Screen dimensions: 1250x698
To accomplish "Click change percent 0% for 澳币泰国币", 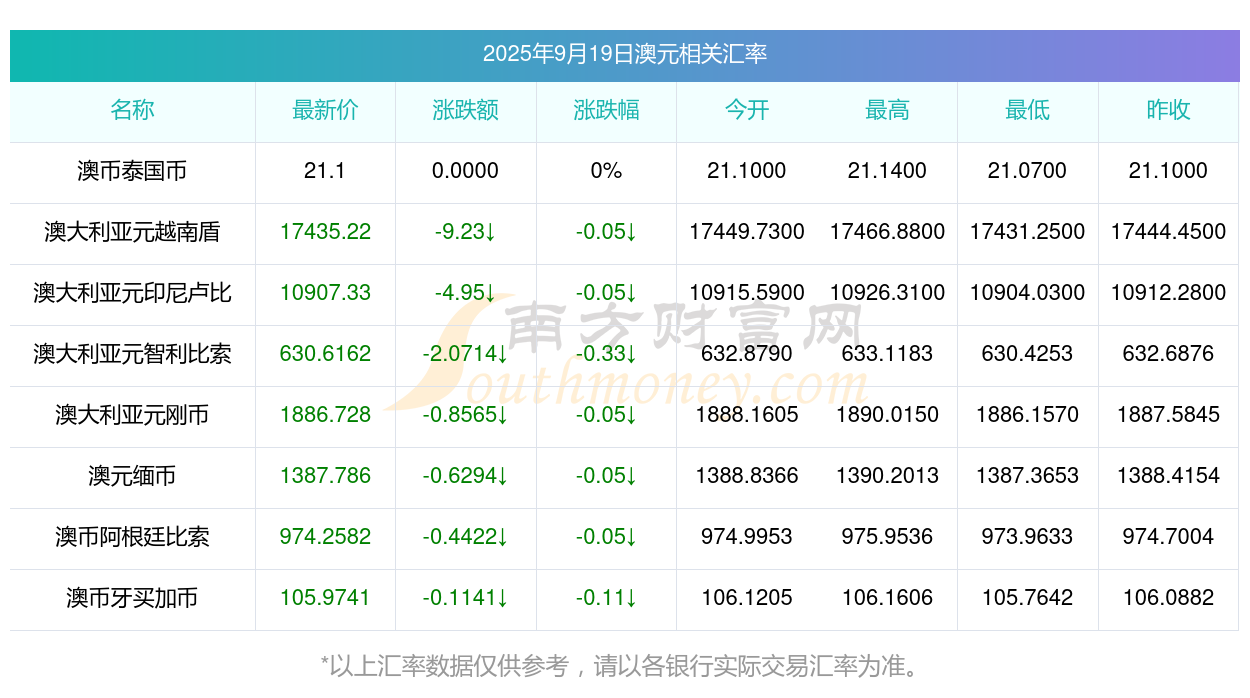I will pyautogui.click(x=606, y=171).
